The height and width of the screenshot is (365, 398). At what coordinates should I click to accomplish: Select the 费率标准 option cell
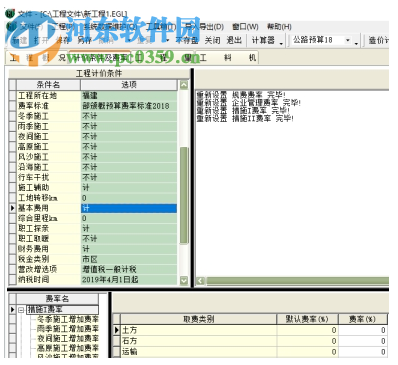click(x=129, y=106)
